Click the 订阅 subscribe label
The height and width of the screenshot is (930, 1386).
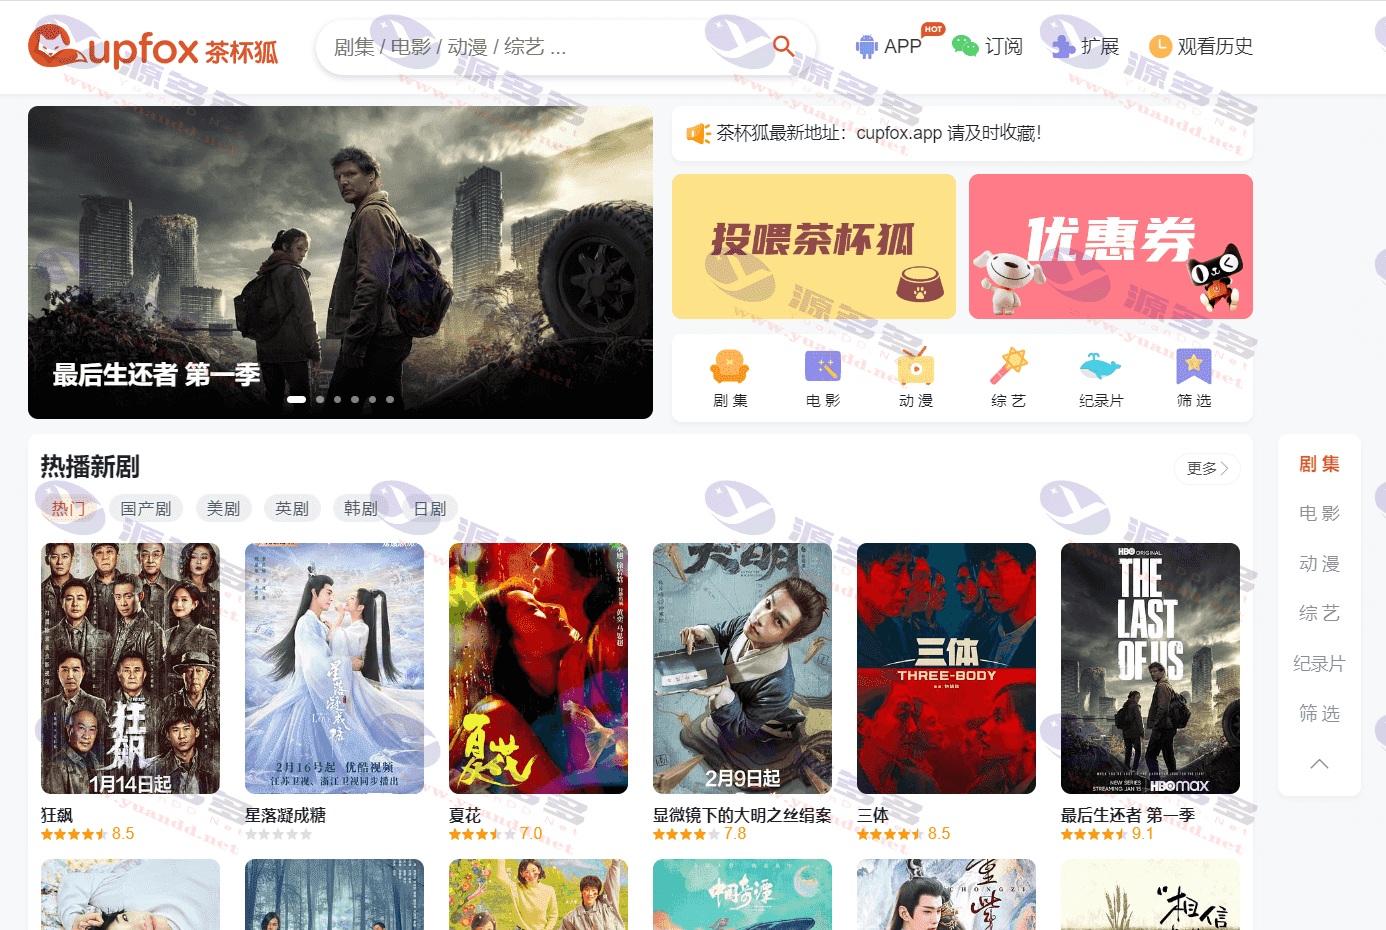1004,46
